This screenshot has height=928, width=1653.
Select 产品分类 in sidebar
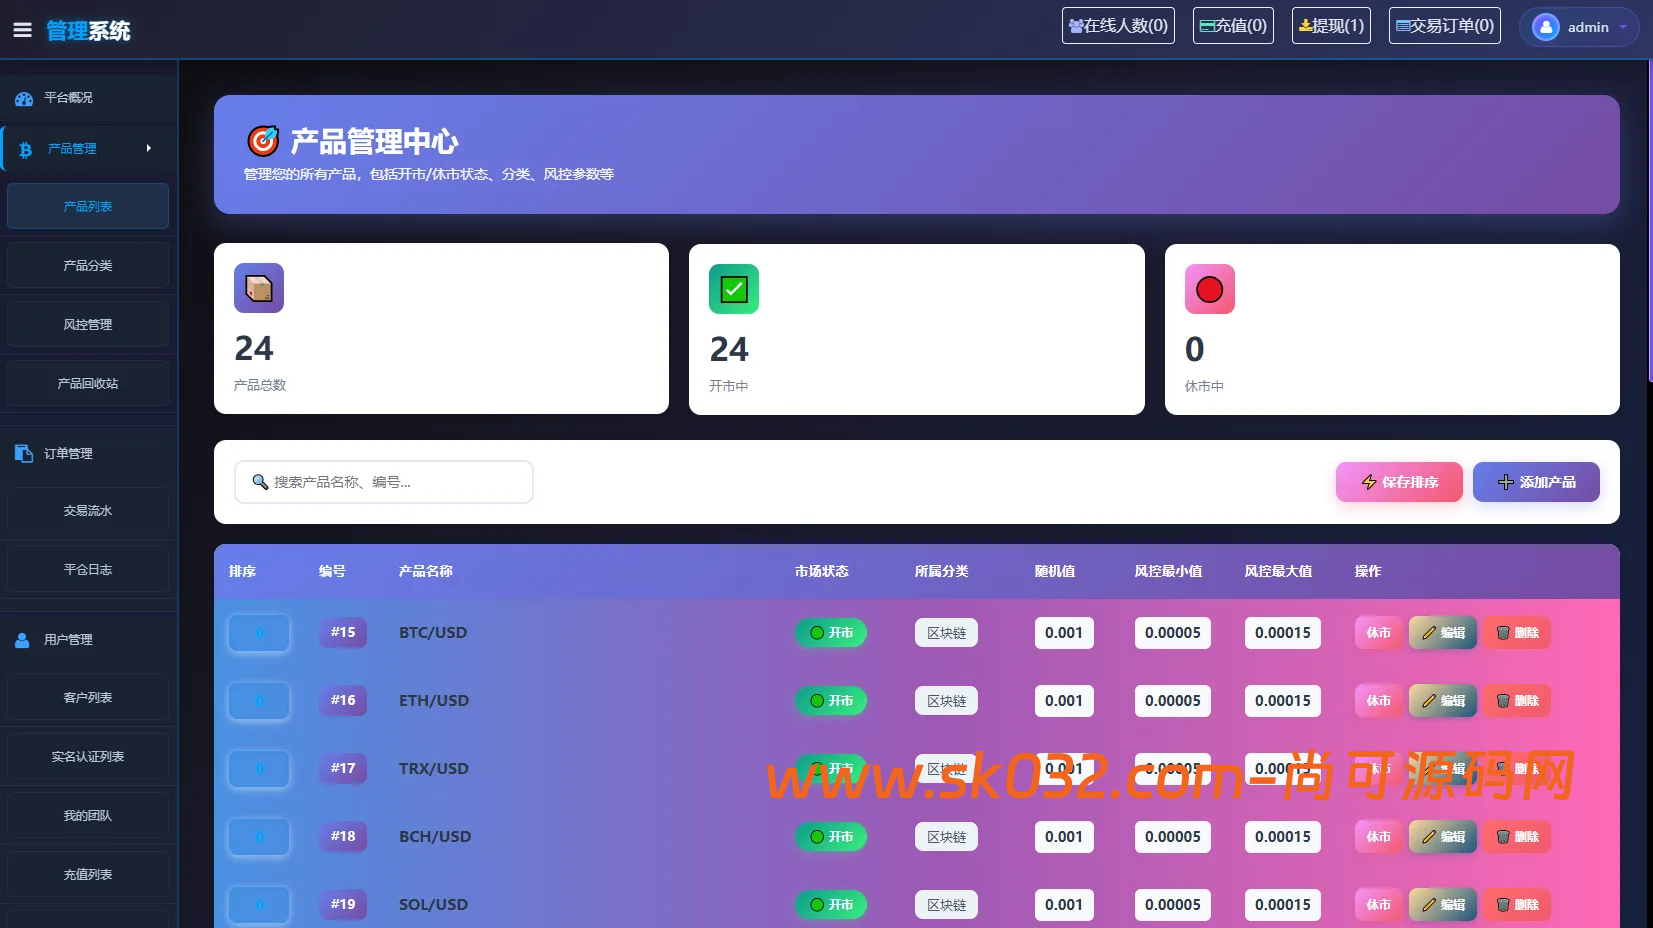point(88,265)
